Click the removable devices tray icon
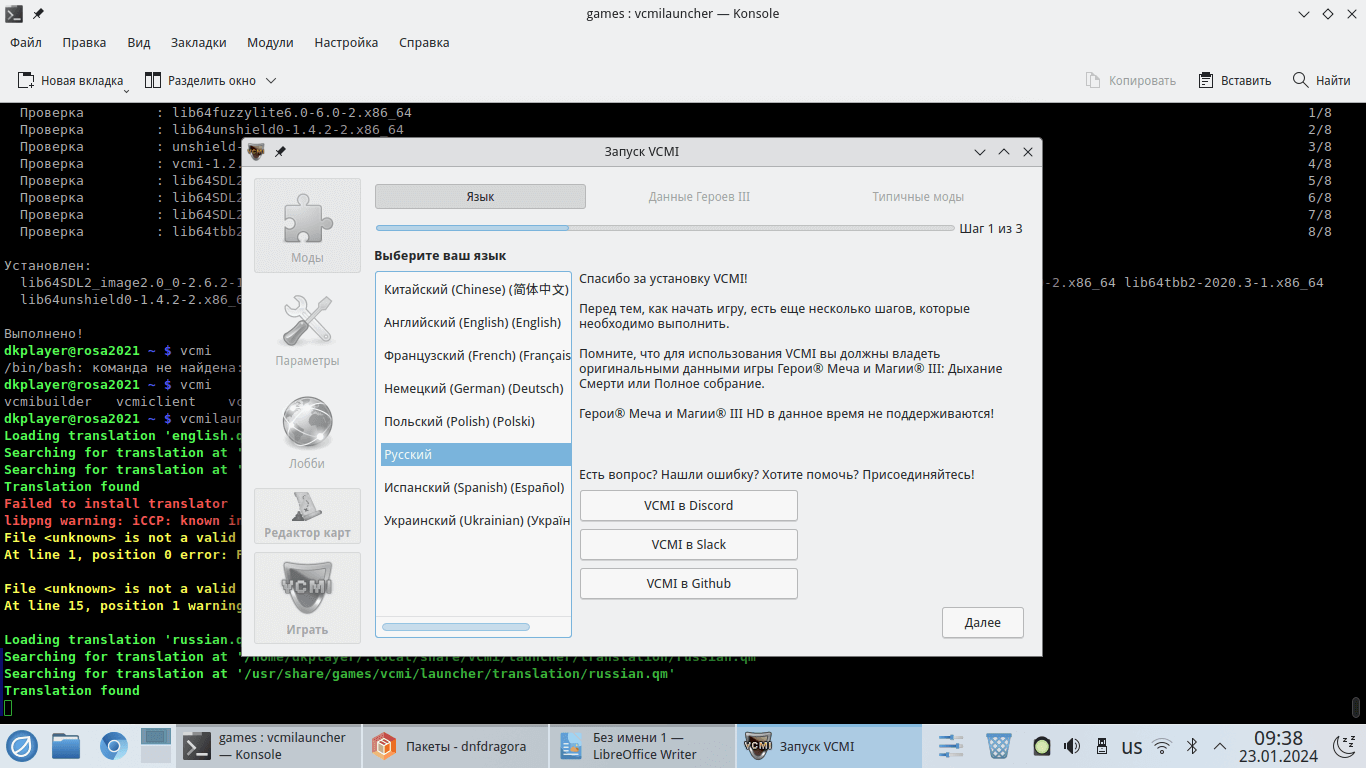1366x768 pixels. point(1102,746)
